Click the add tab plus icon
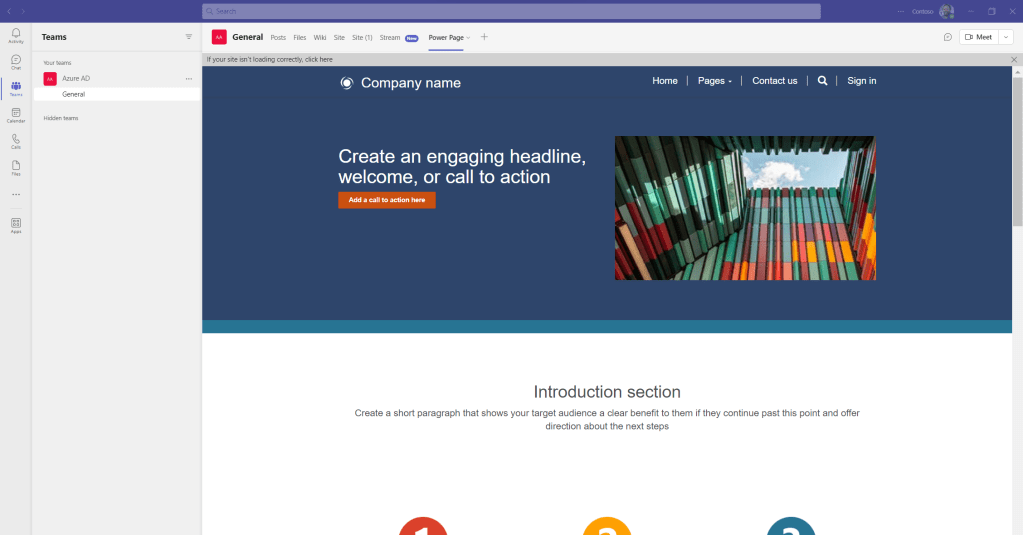The width and height of the screenshot is (1023, 535). click(484, 37)
